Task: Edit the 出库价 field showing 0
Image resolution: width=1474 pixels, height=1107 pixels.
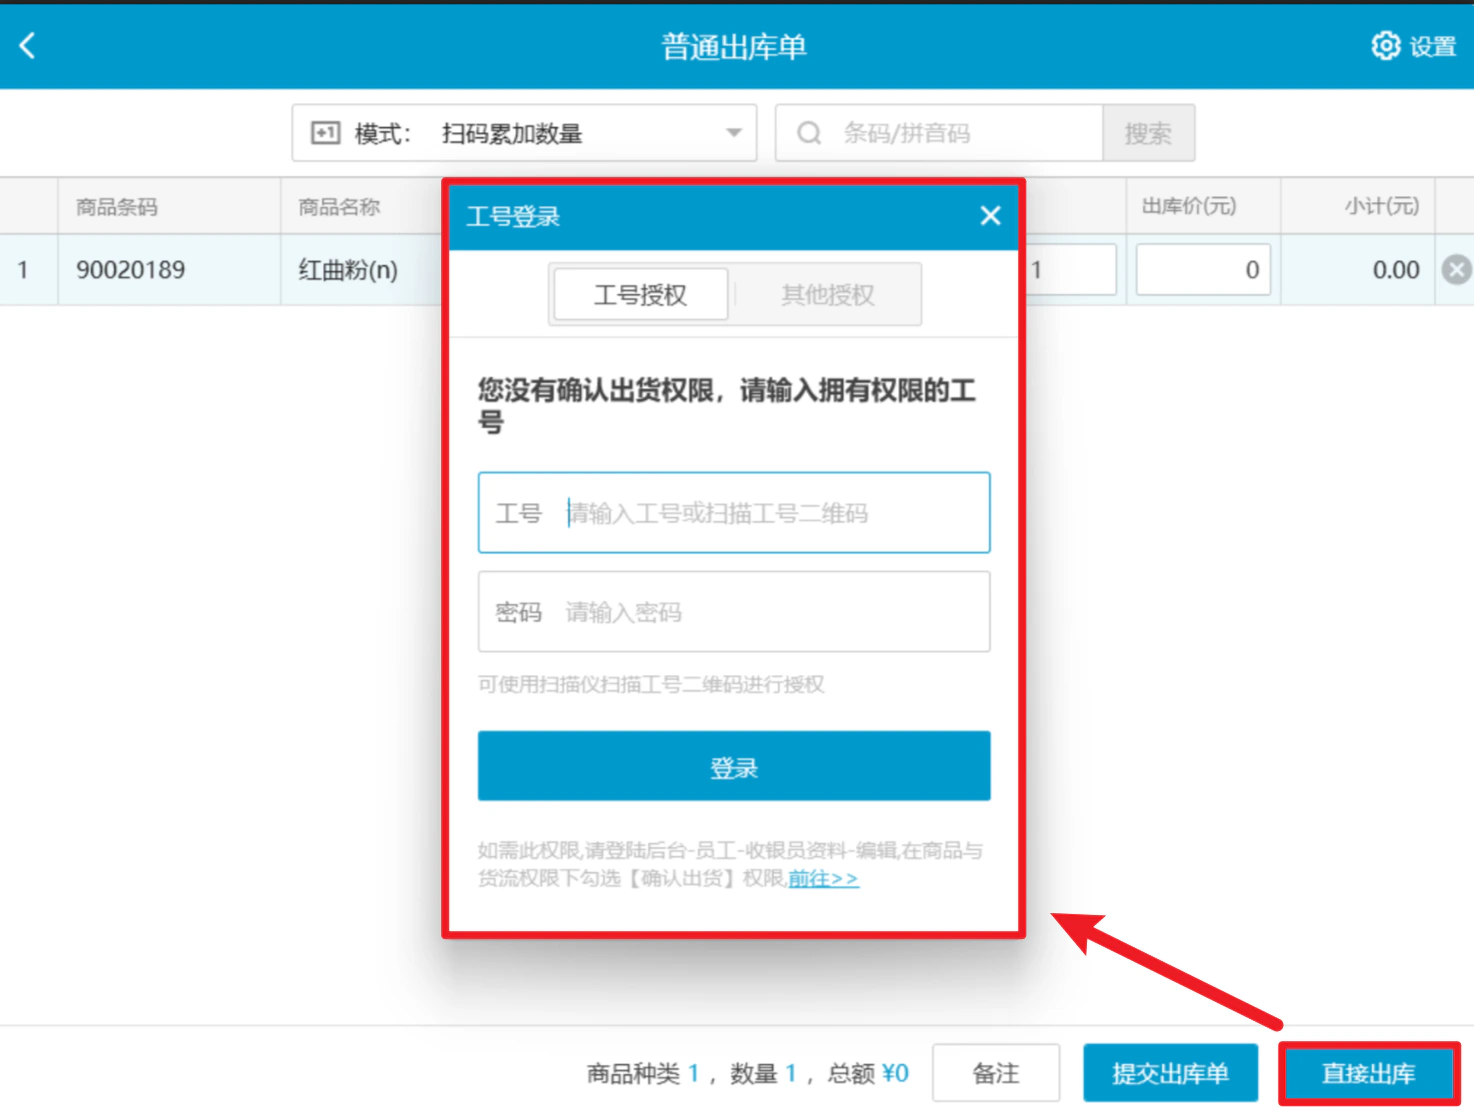Action: pyautogui.click(x=1203, y=270)
